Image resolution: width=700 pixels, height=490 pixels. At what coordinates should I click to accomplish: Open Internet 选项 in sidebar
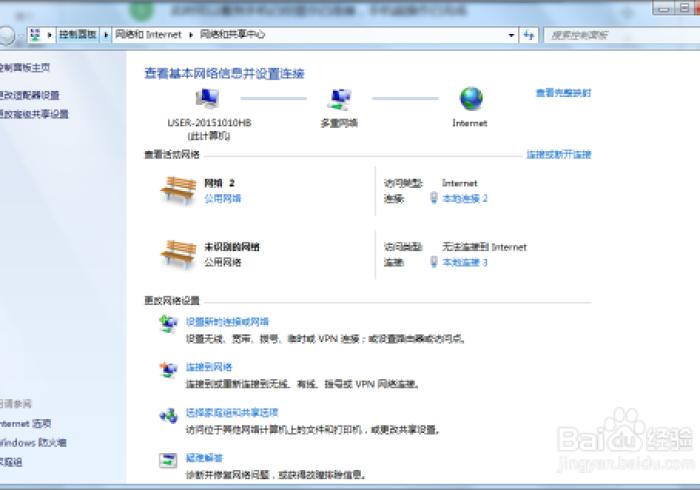pos(25,424)
